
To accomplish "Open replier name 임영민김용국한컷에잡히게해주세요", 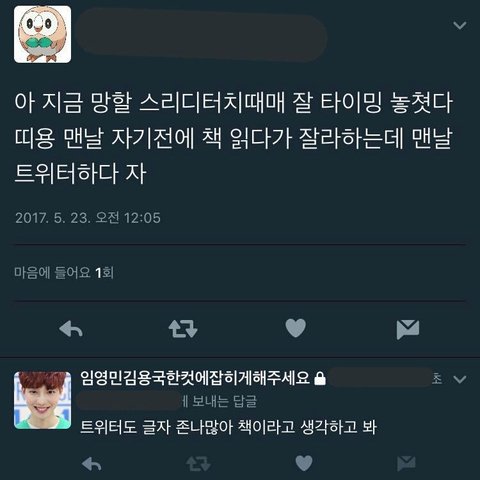I will (x=195, y=378).
